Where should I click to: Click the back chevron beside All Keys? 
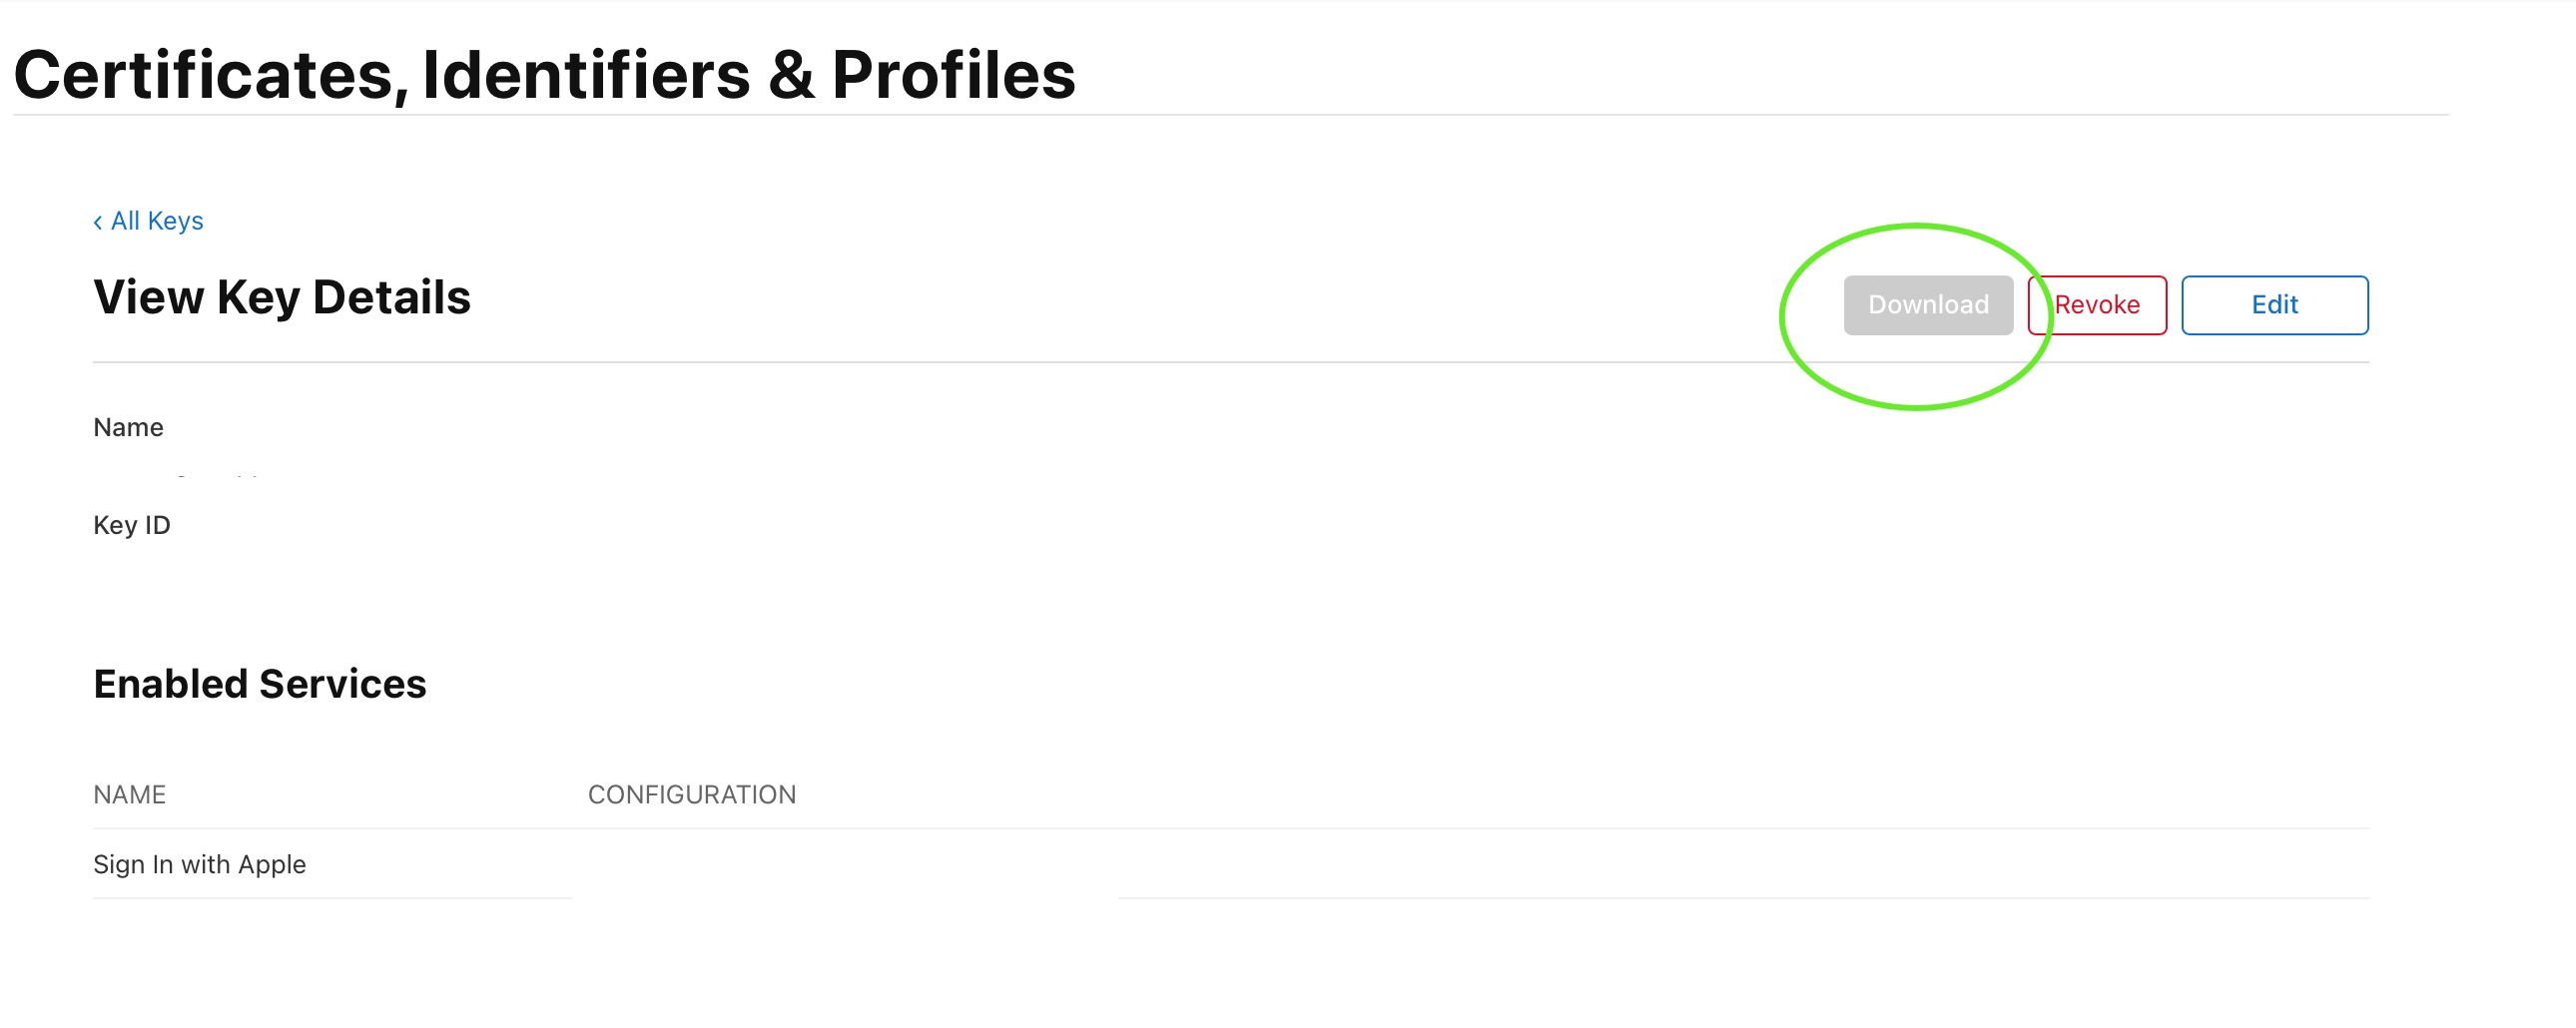[x=98, y=222]
